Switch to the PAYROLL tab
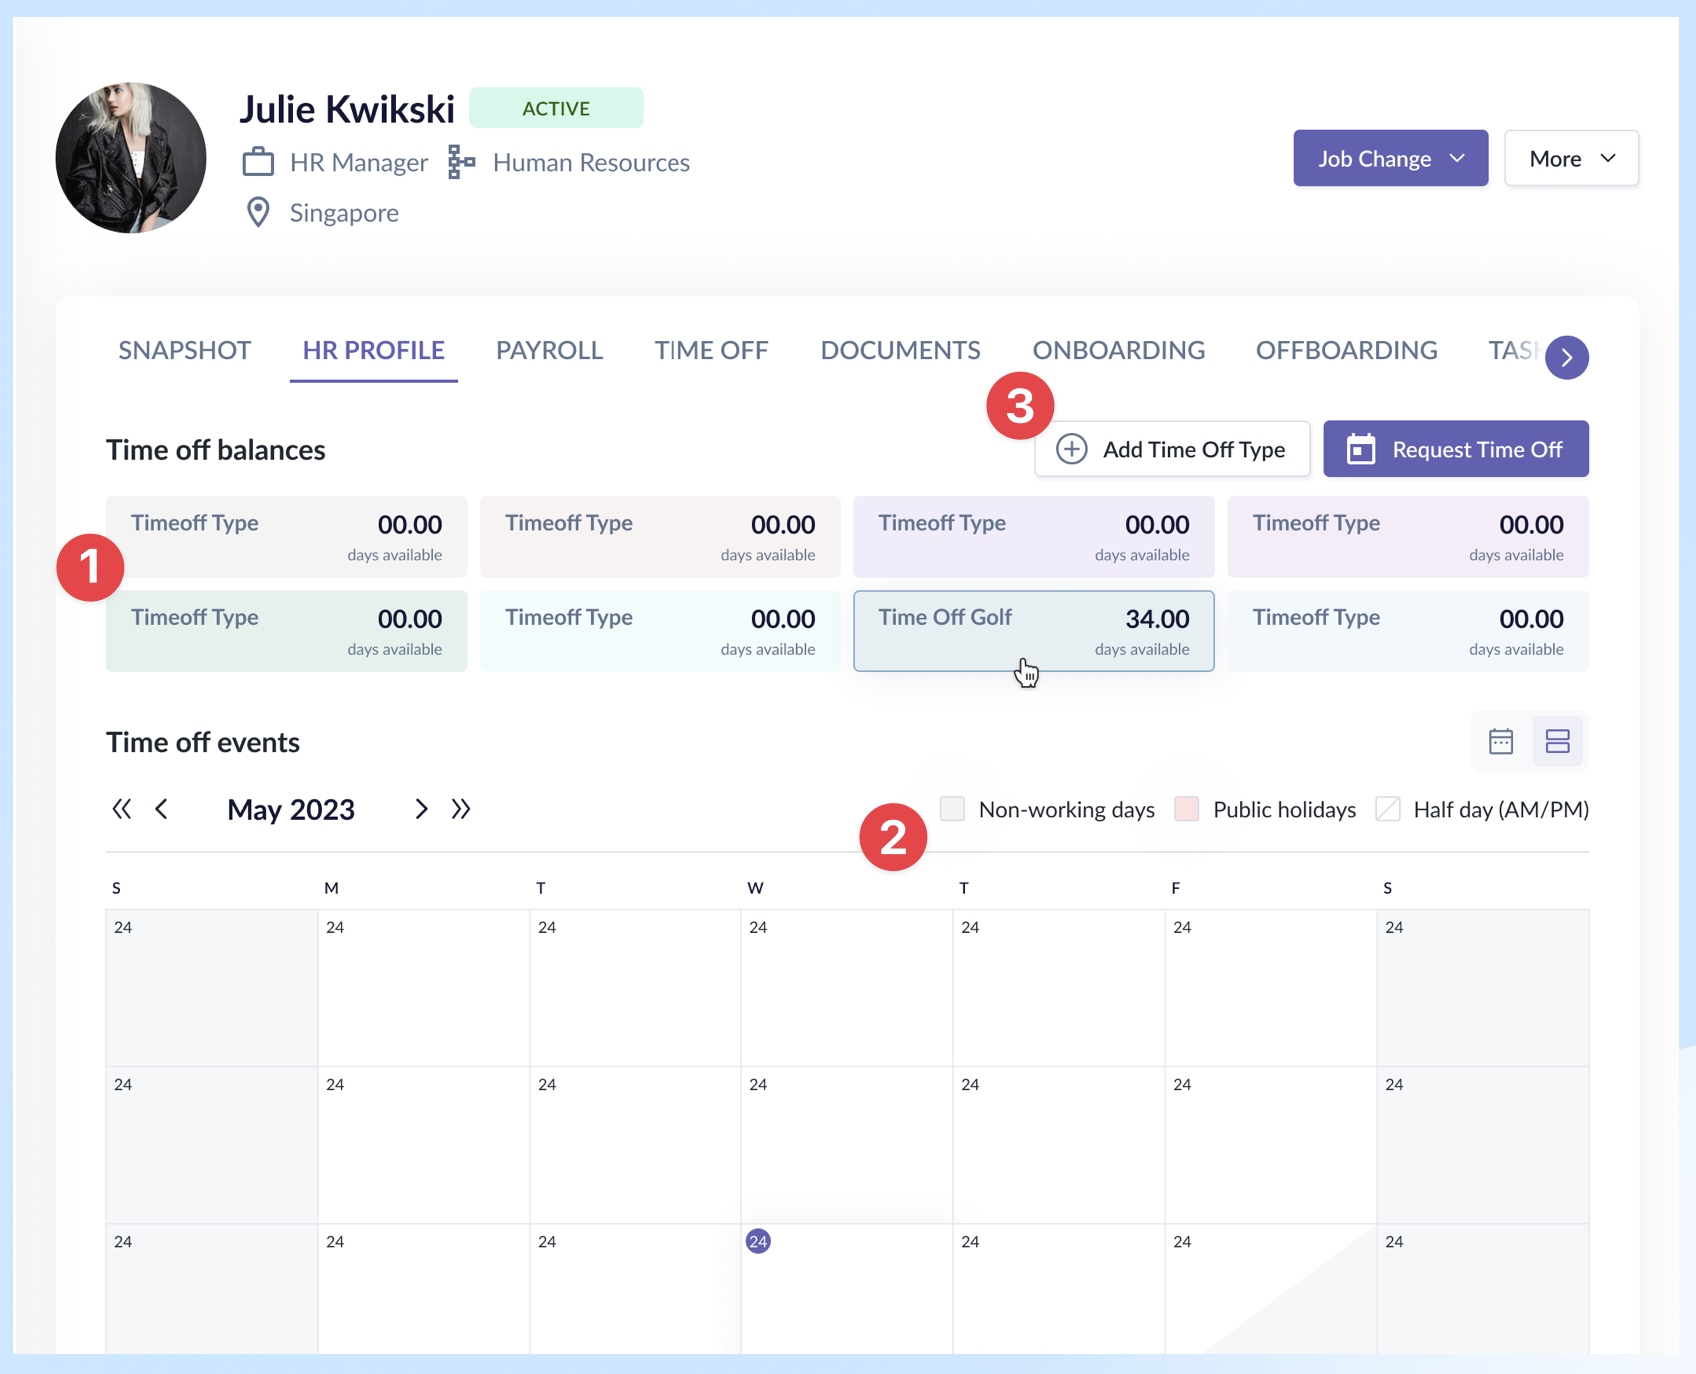1696x1374 pixels. pos(549,350)
